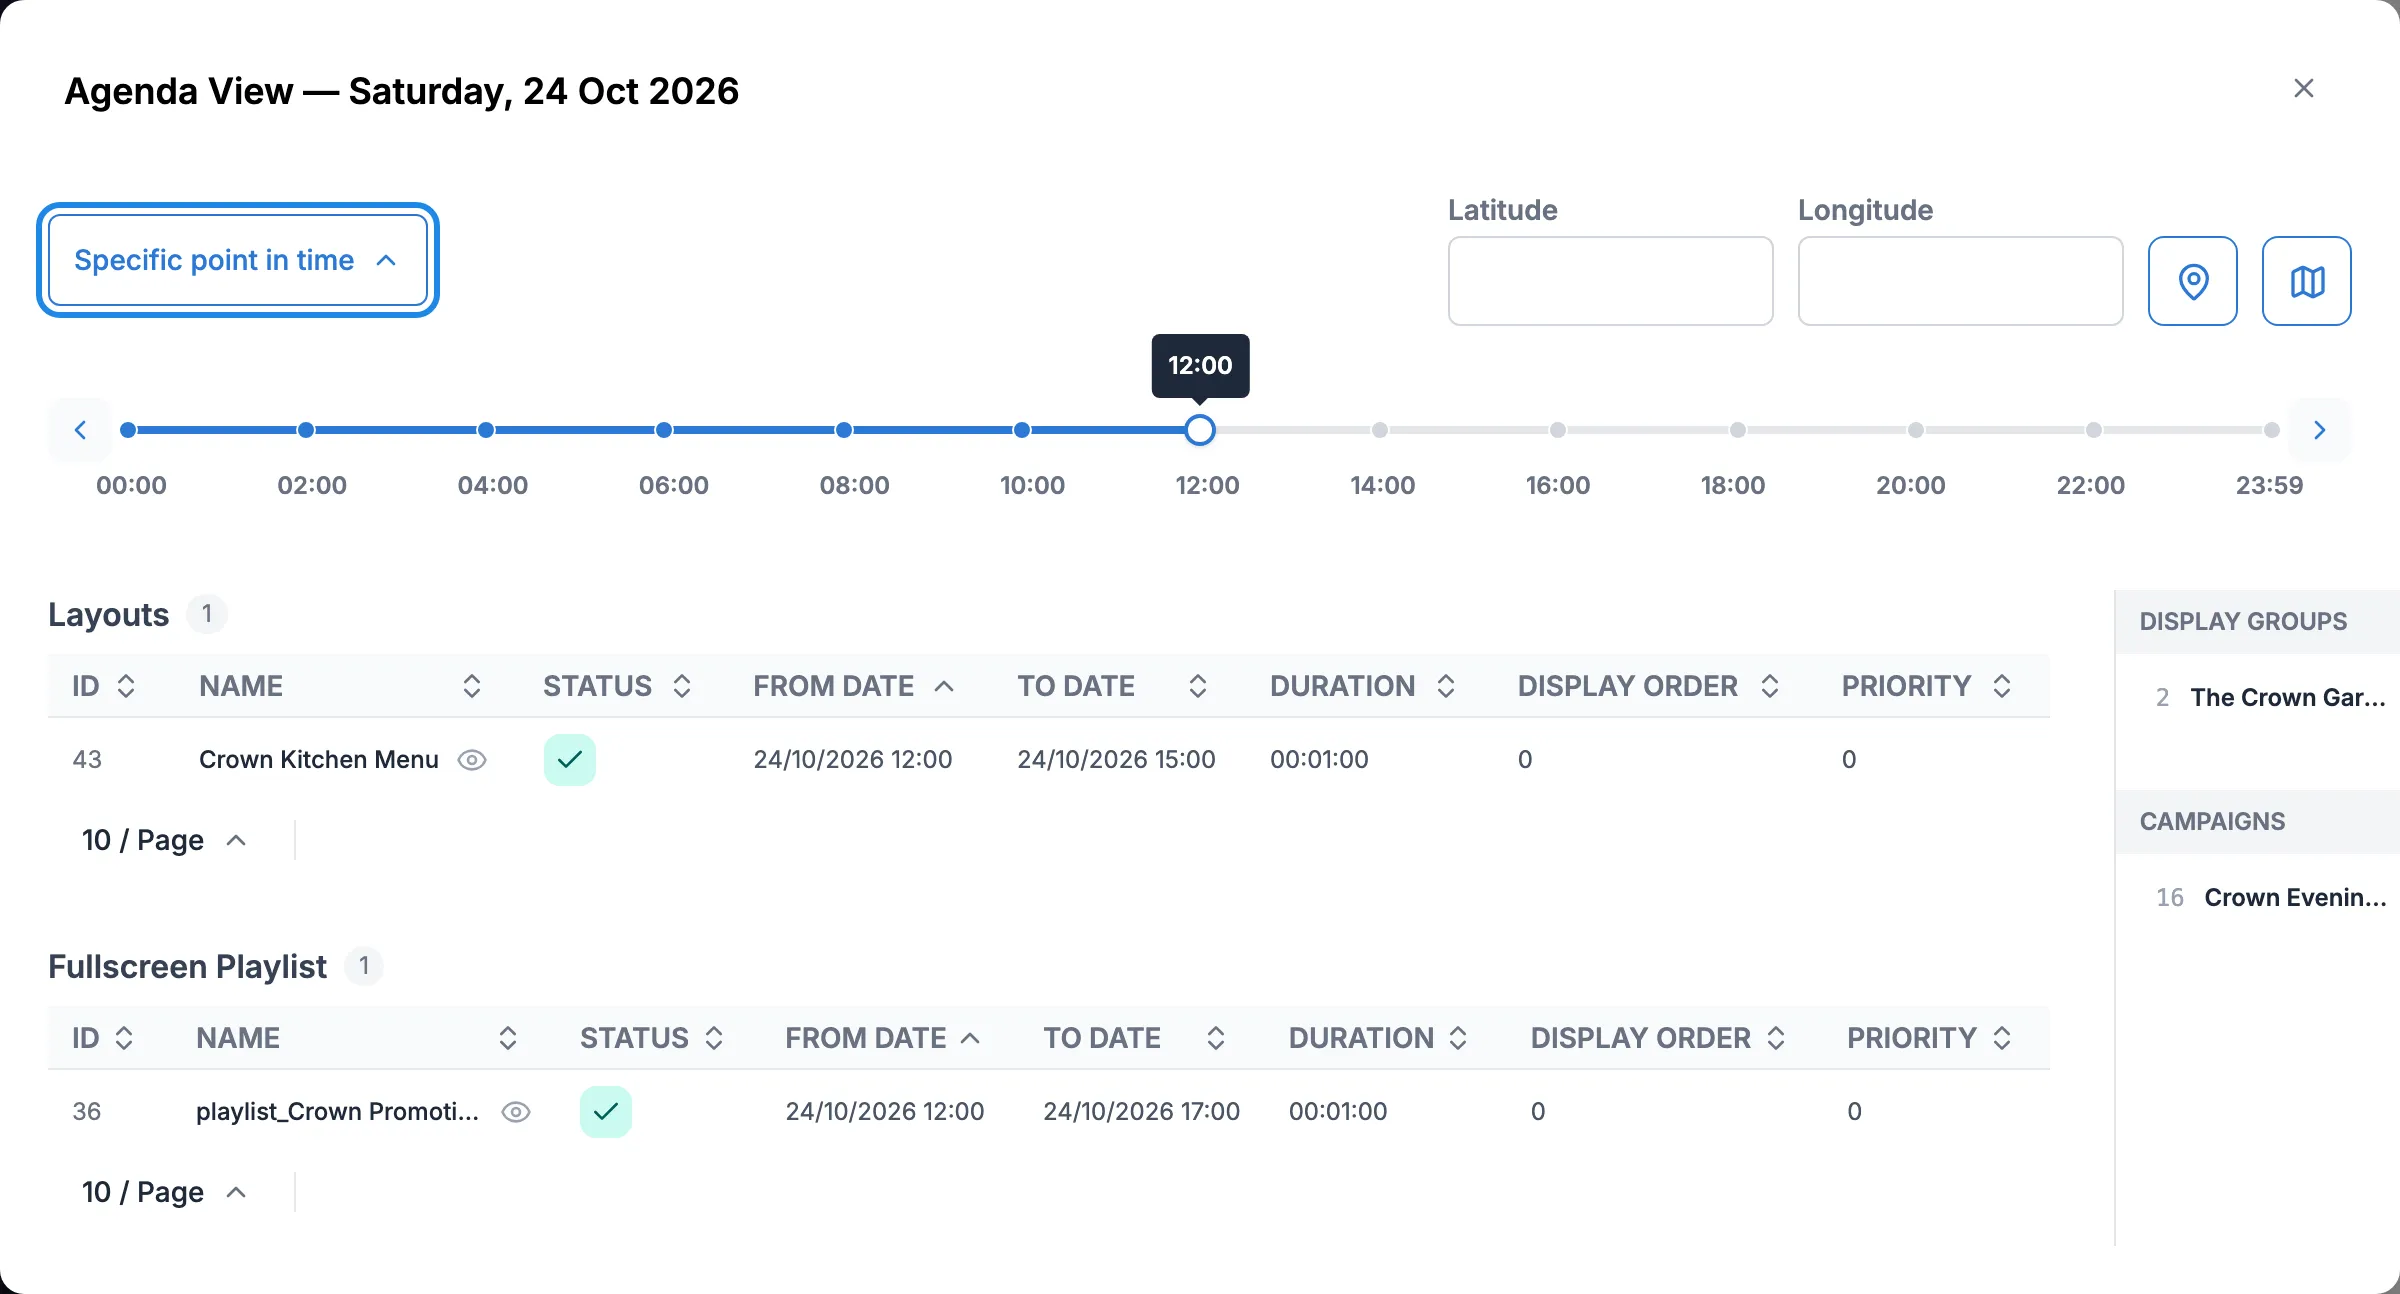The height and width of the screenshot is (1294, 2400).
Task: Preview playlist_Crown Promoti... with eye icon
Action: 516,1112
